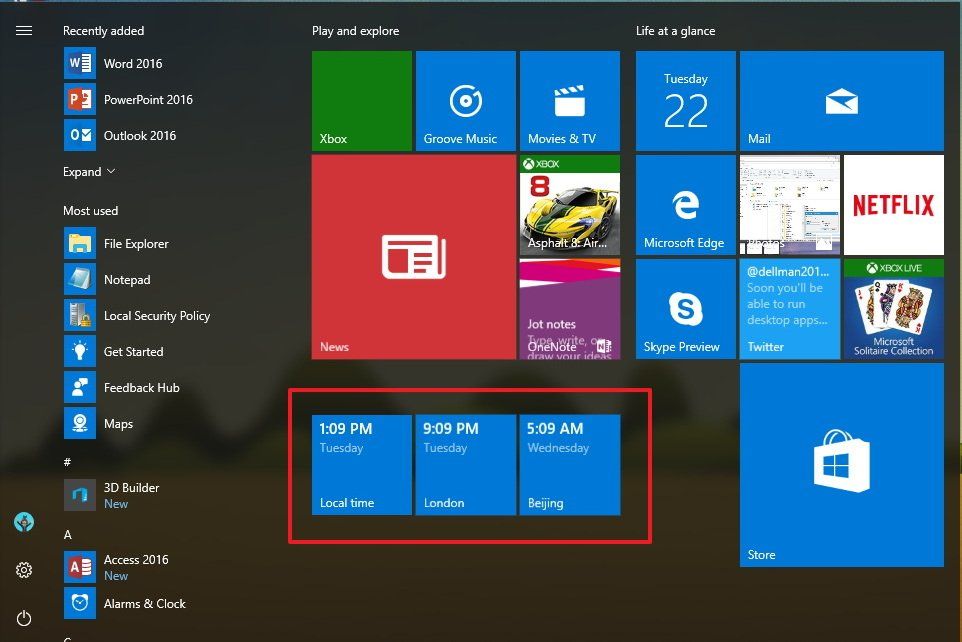Image resolution: width=962 pixels, height=642 pixels.
Task: Open the hamburger menu
Action: (x=23, y=30)
